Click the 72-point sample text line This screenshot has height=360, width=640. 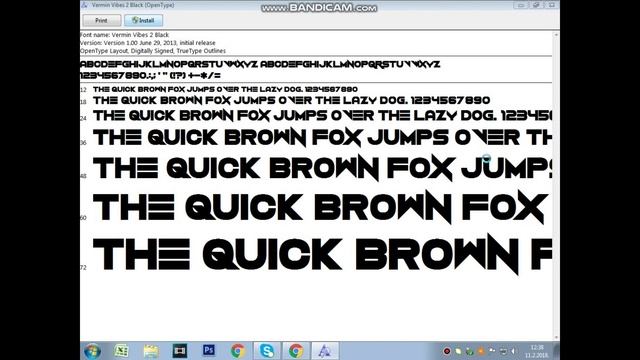point(322,254)
